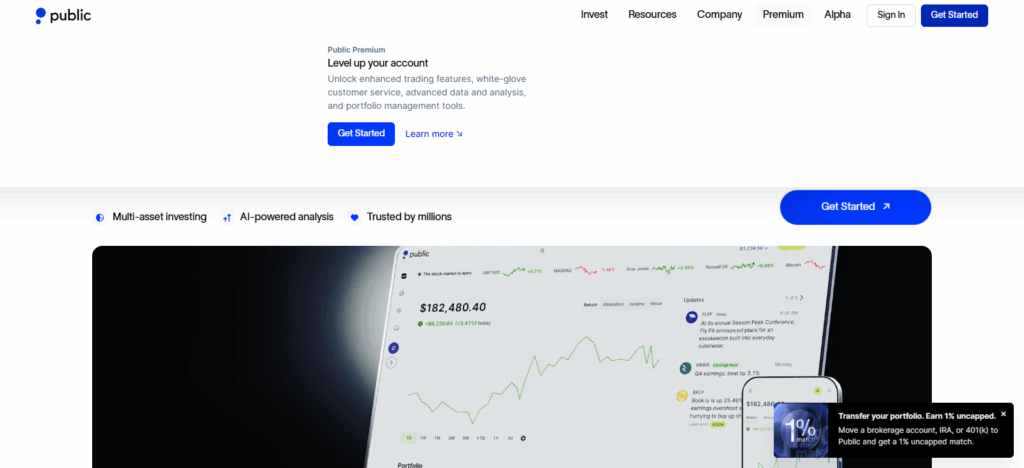Close the transfer portfolio popup
This screenshot has height=468, width=1024.
(1003, 414)
